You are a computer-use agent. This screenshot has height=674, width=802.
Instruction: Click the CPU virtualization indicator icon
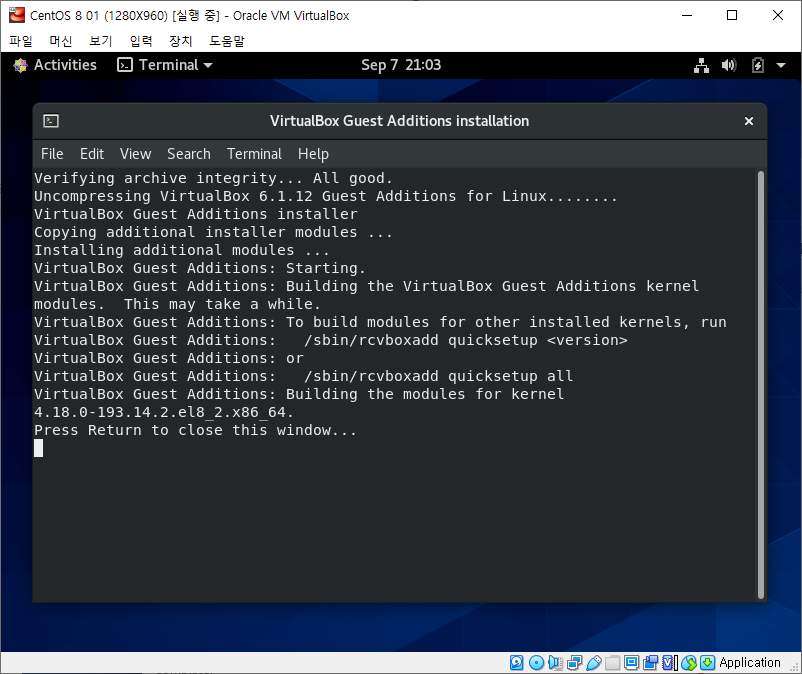click(670, 663)
